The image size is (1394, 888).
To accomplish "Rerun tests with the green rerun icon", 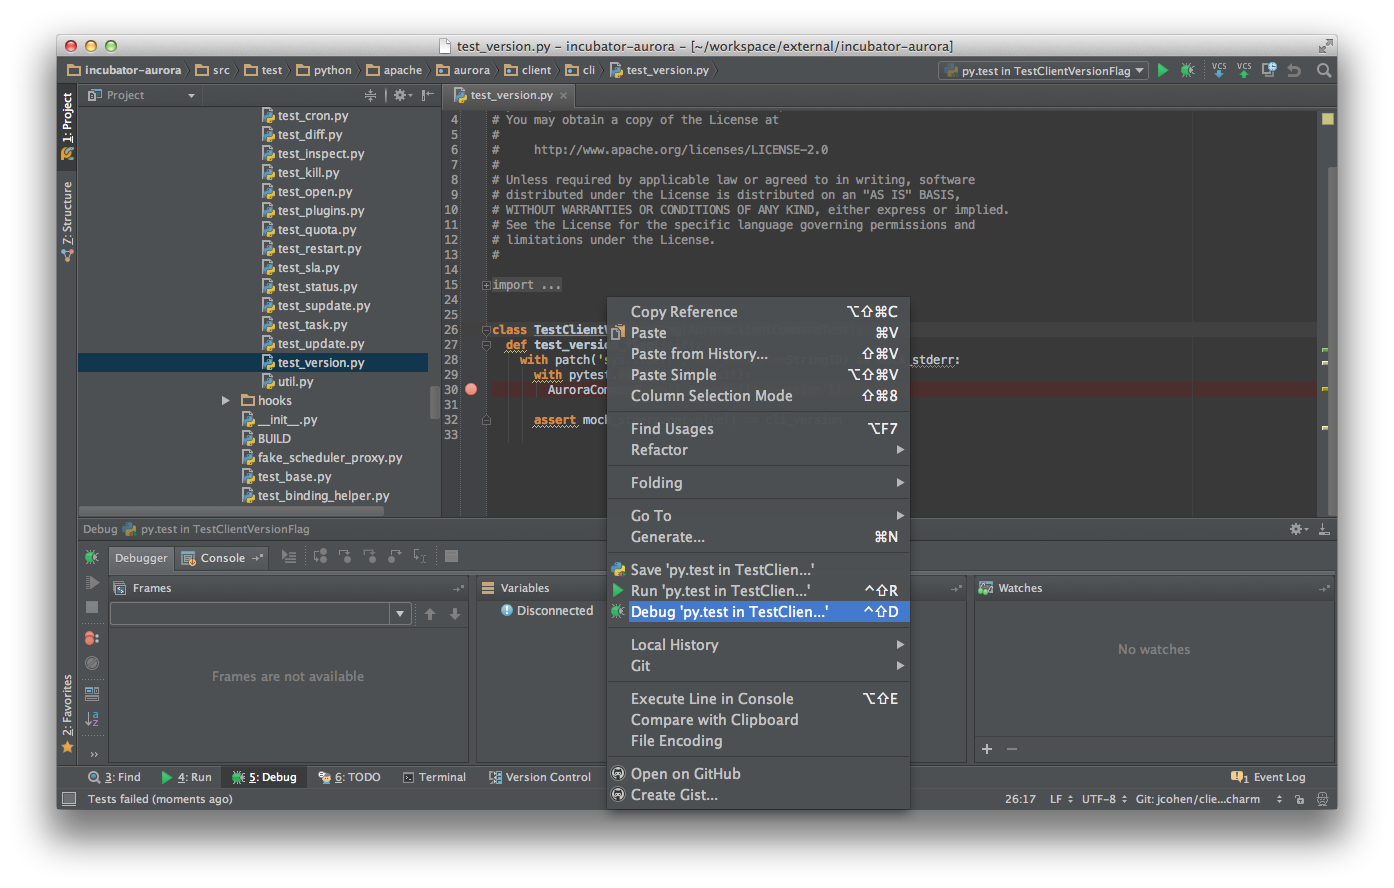I will (92, 557).
